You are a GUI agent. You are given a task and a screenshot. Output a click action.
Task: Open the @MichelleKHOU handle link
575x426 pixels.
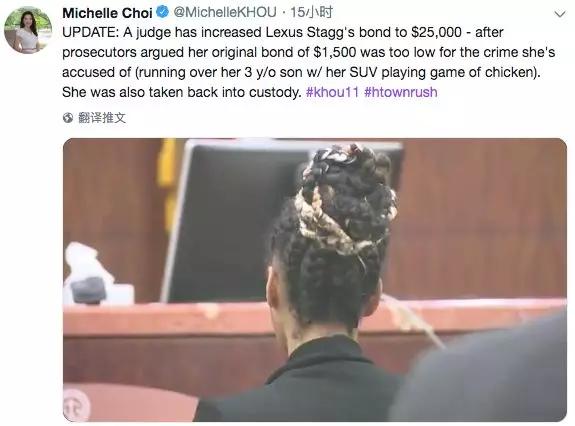[x=225, y=12]
